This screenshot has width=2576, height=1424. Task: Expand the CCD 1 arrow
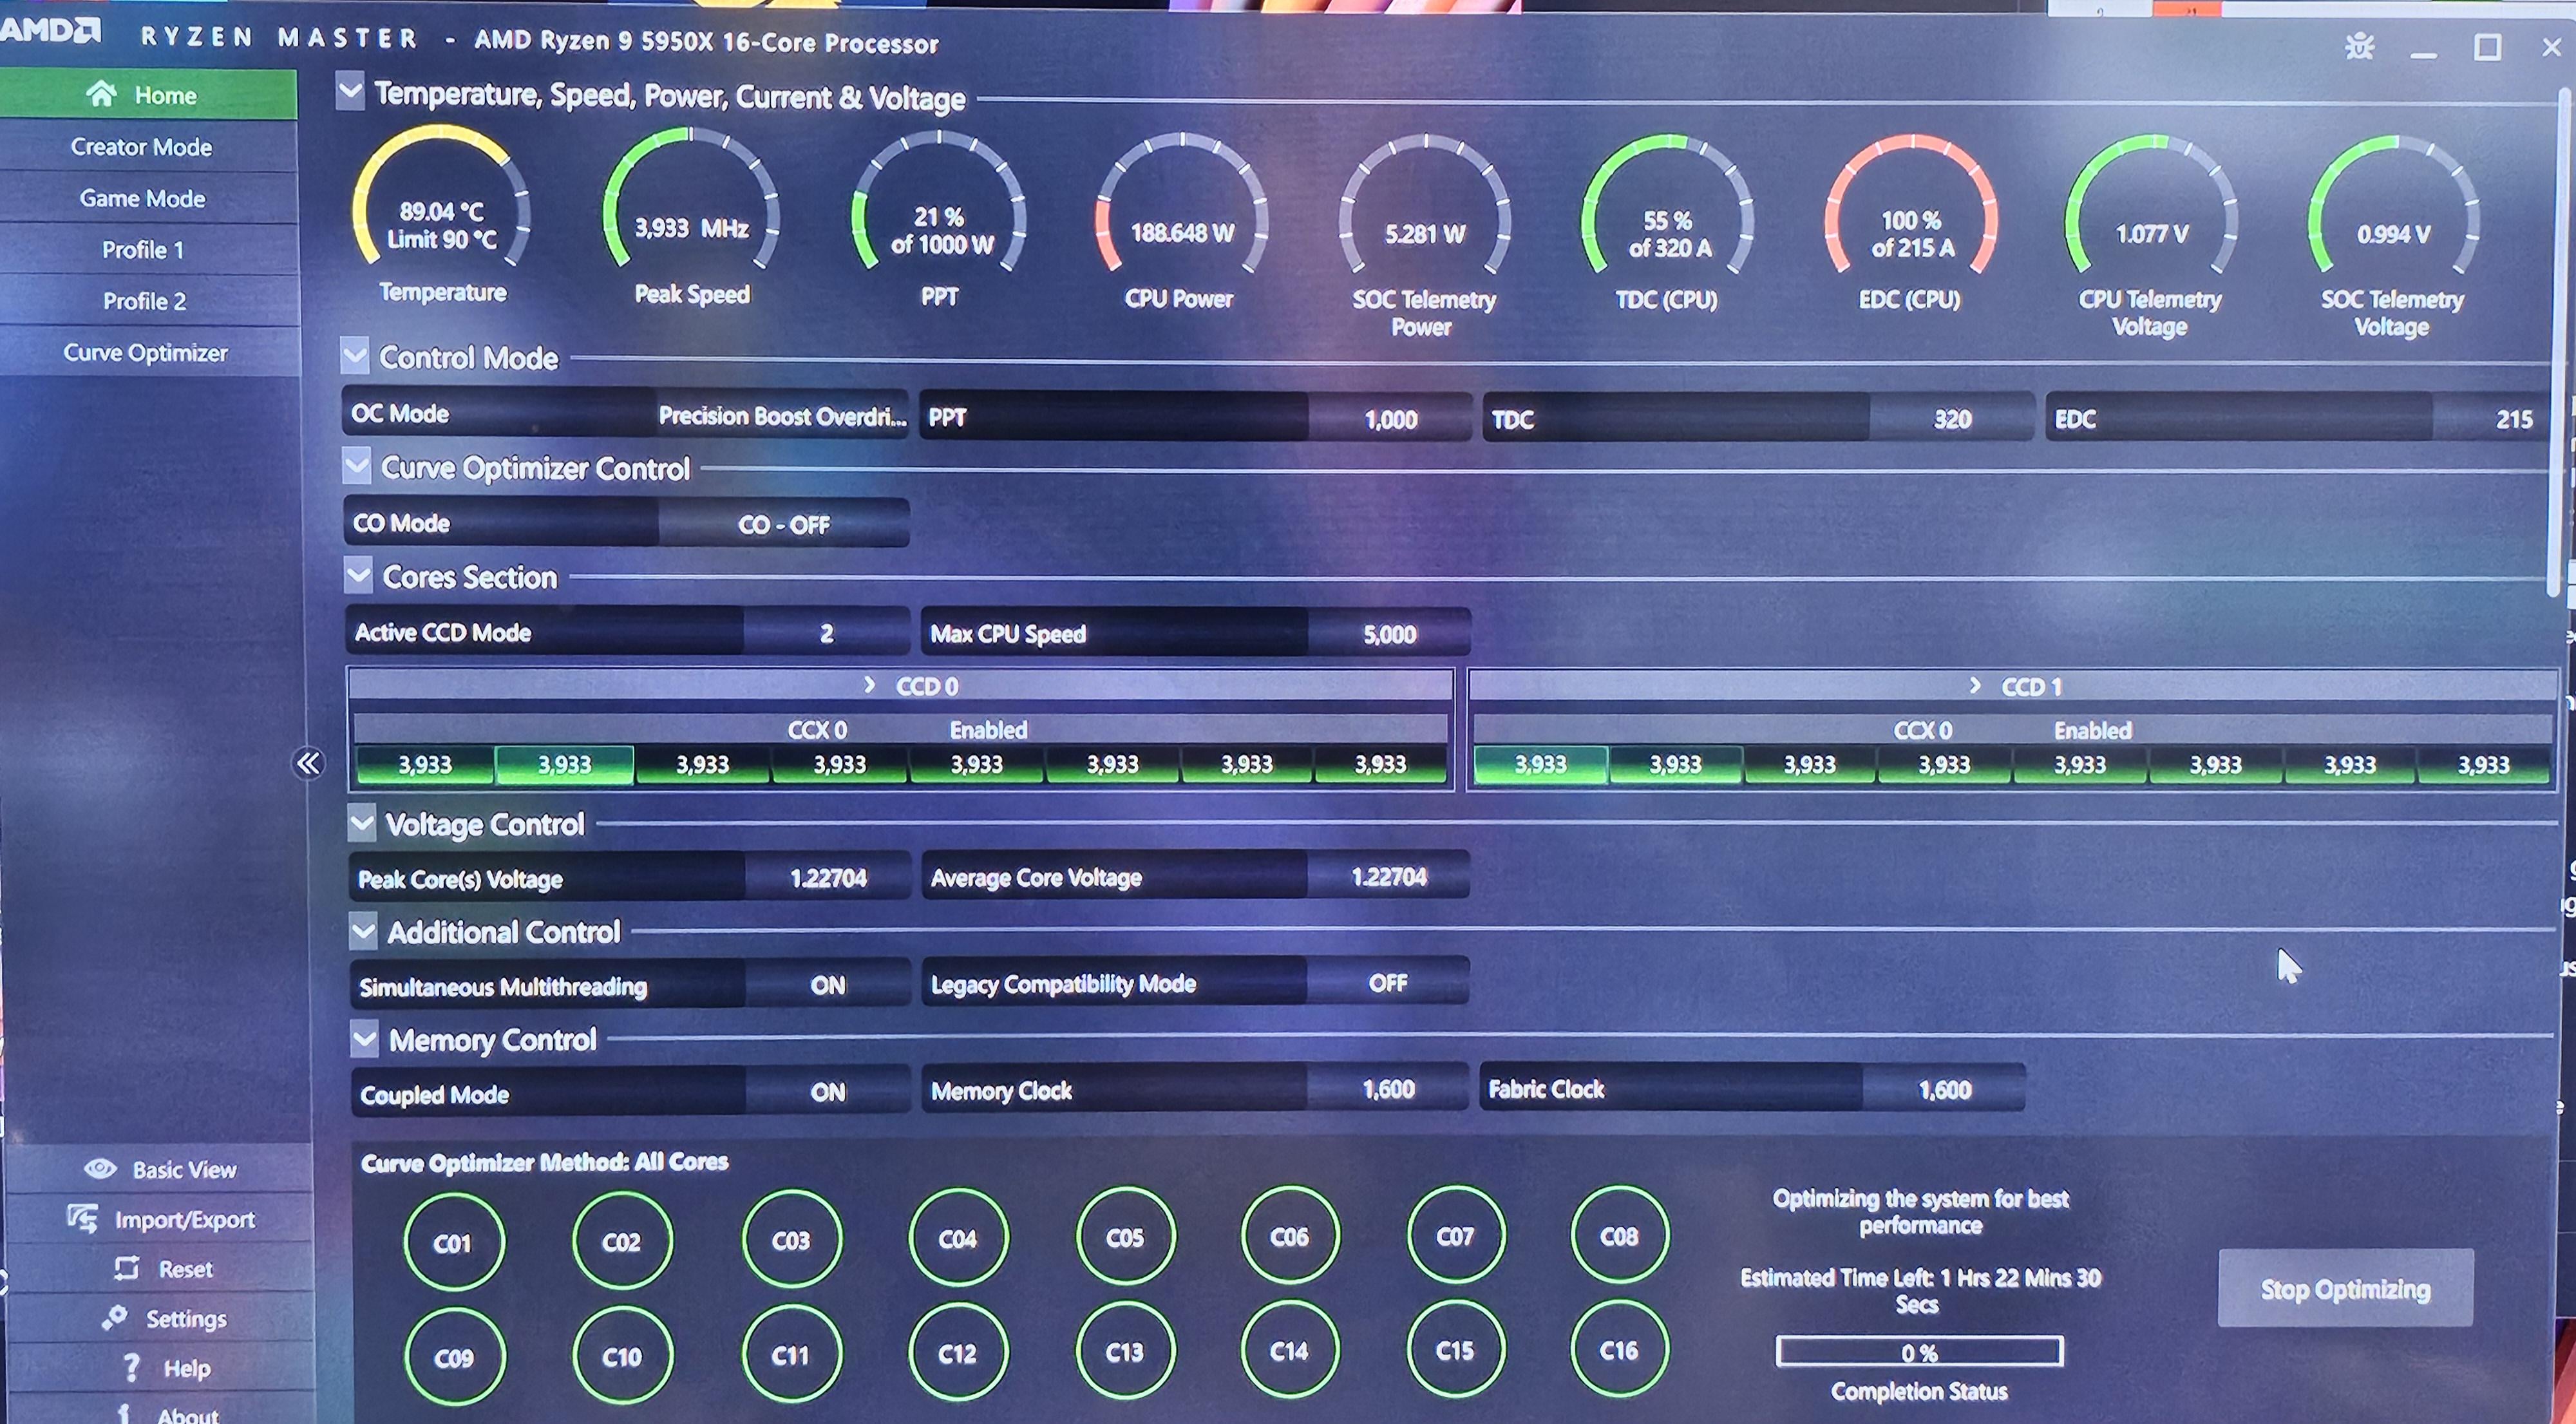[x=1974, y=685]
